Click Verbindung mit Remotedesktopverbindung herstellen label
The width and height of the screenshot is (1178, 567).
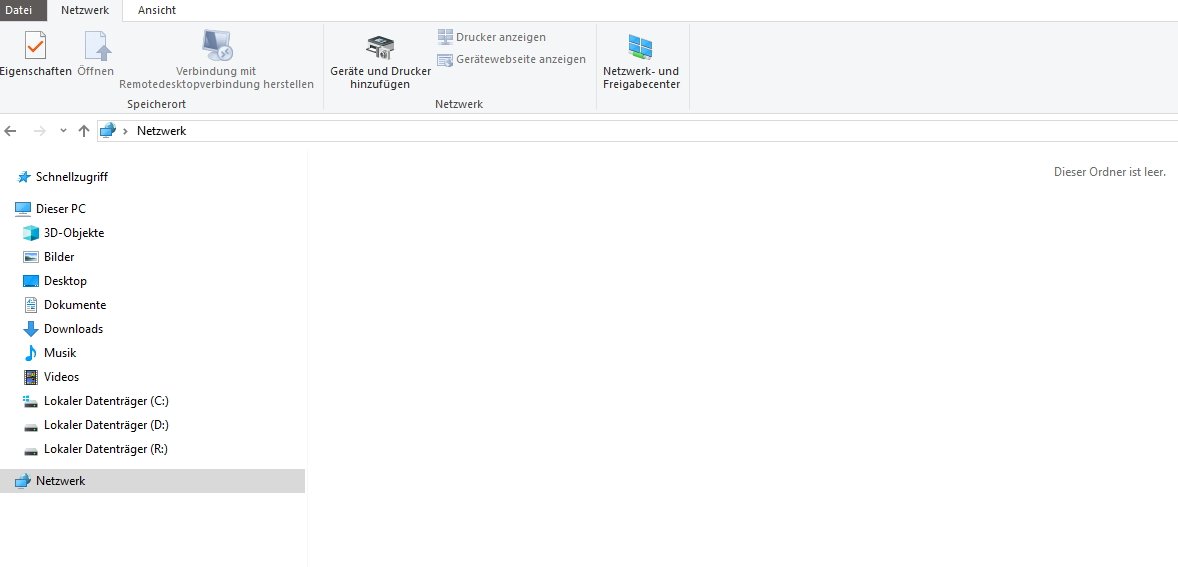tap(216, 78)
